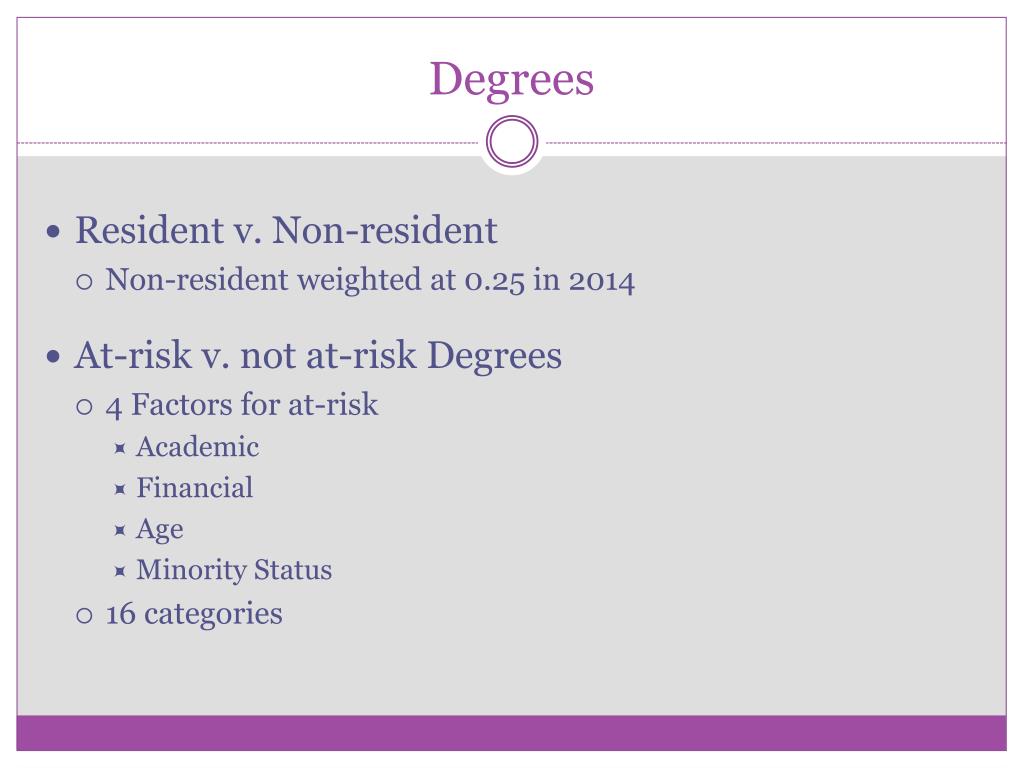Image resolution: width=1024 pixels, height=768 pixels.
Task: Click star bullet beside Minority Status
Action: pyautogui.click(x=120, y=572)
